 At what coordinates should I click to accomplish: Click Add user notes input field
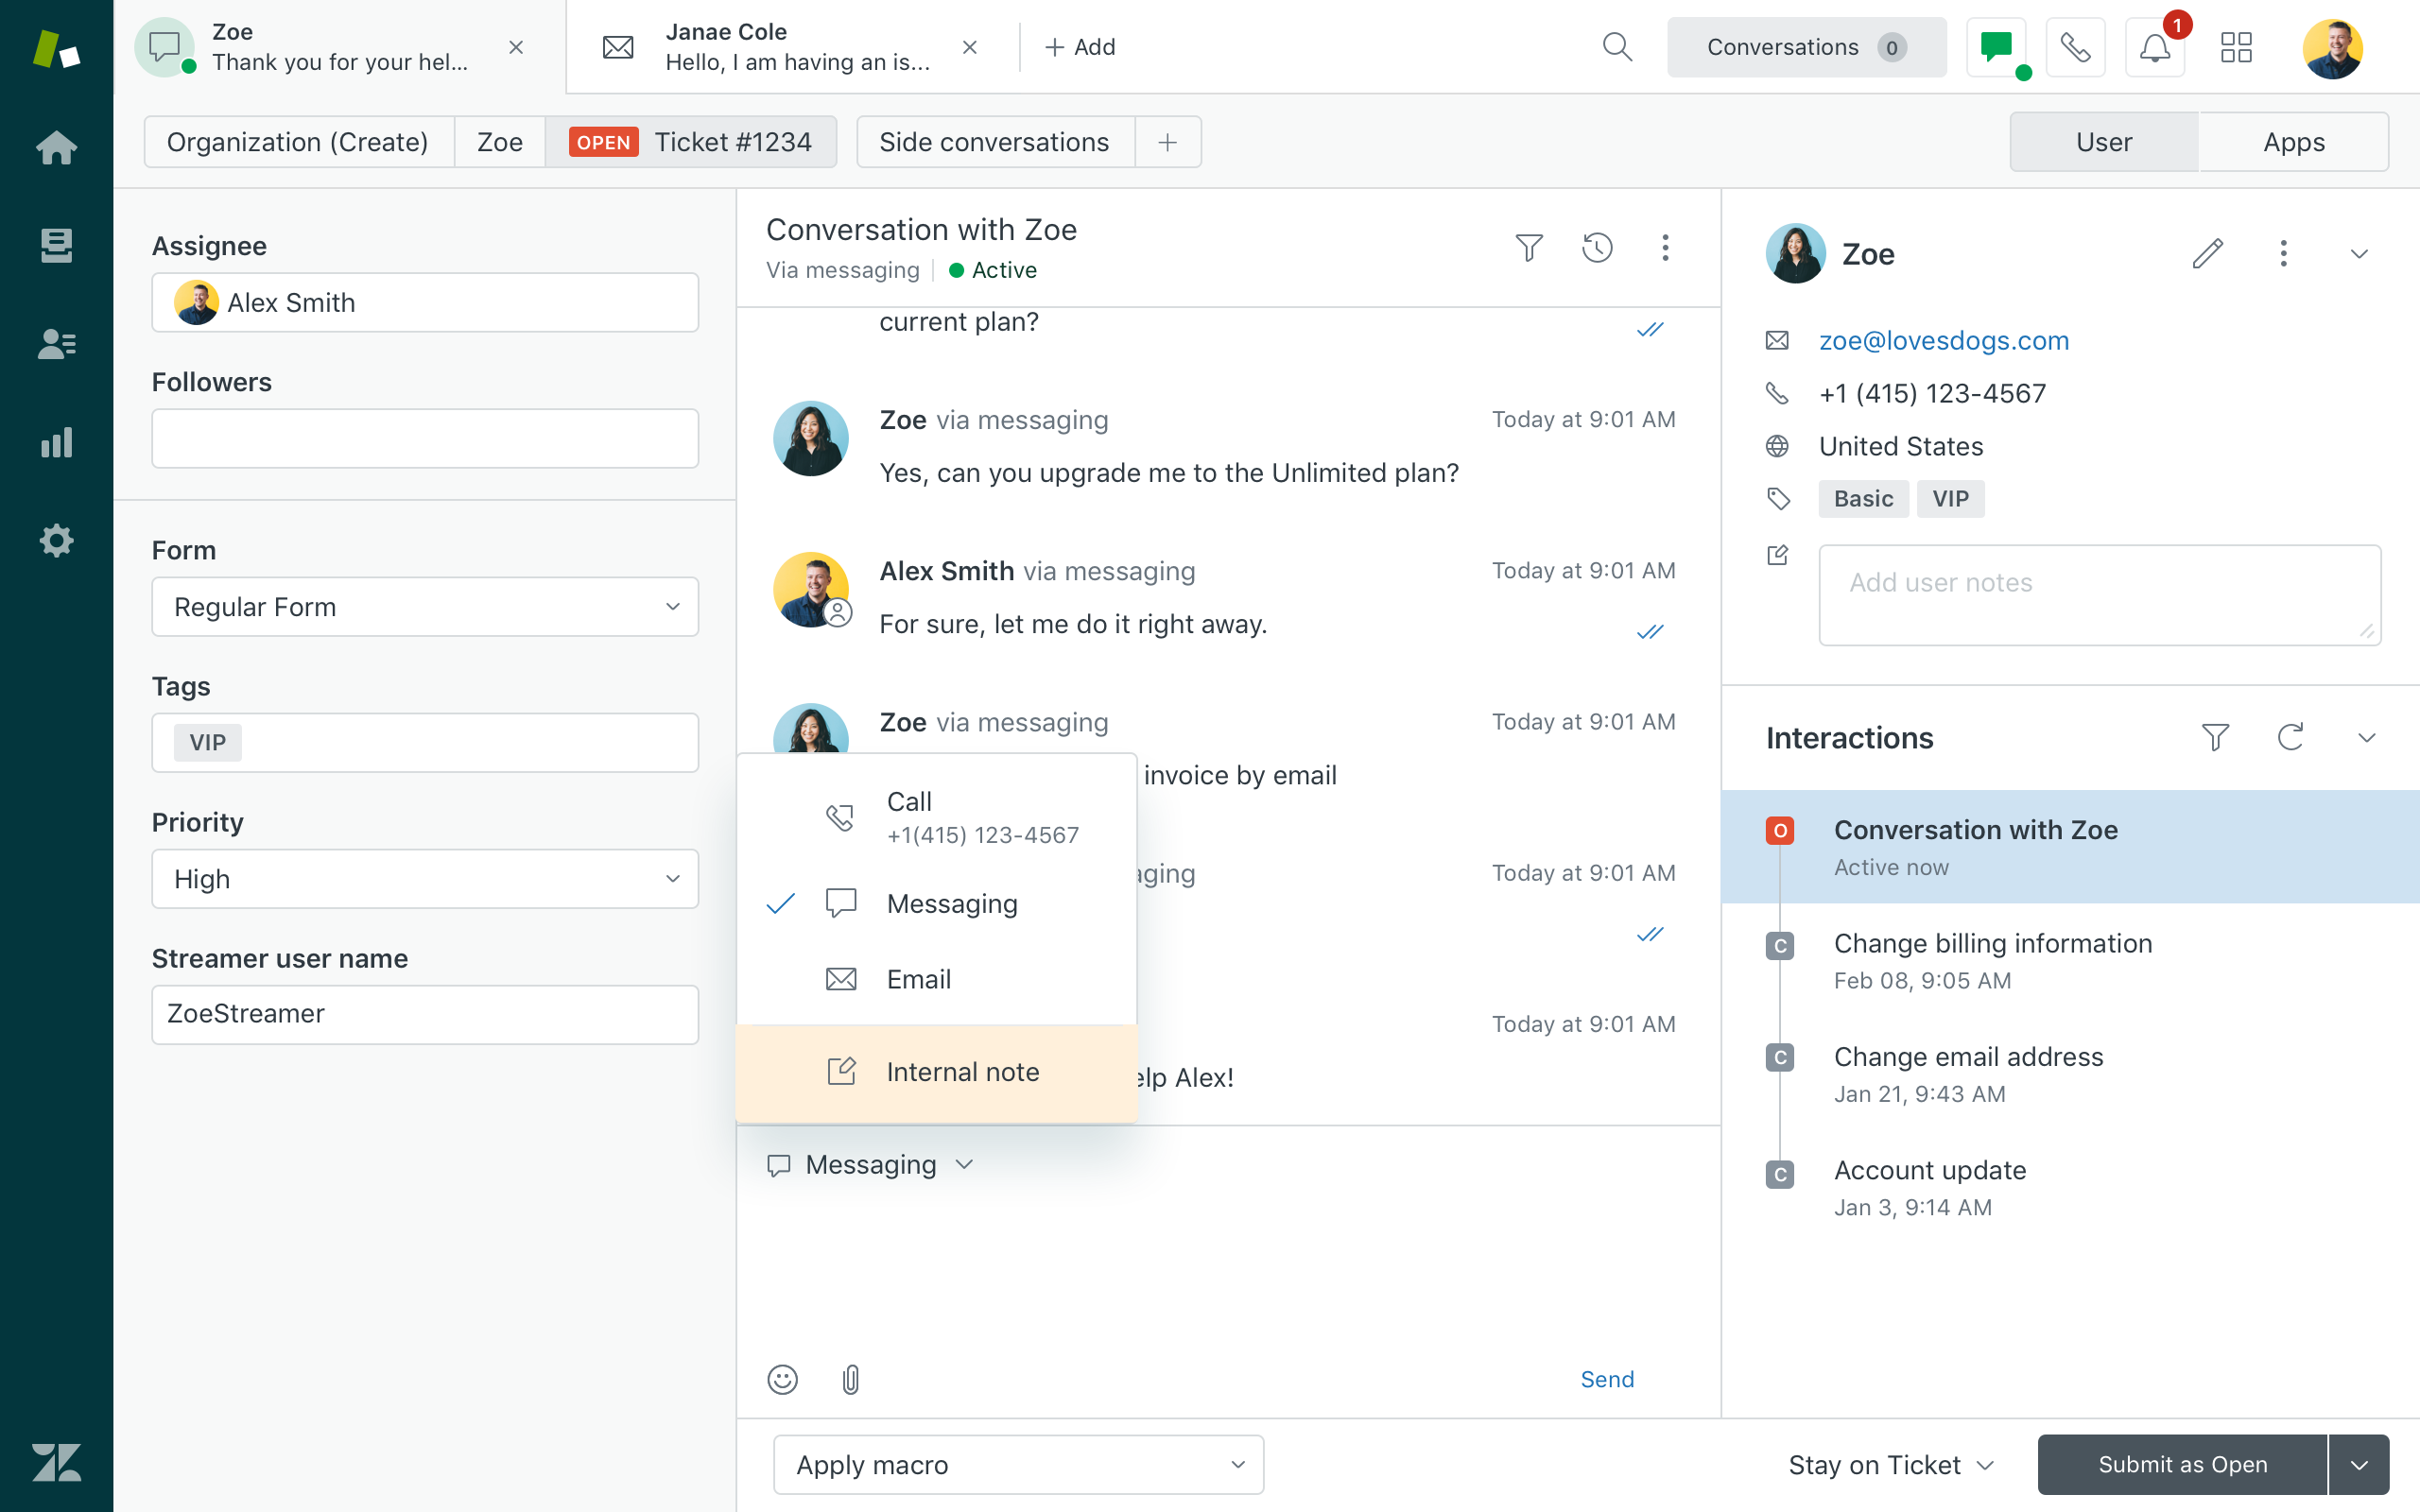[2100, 593]
